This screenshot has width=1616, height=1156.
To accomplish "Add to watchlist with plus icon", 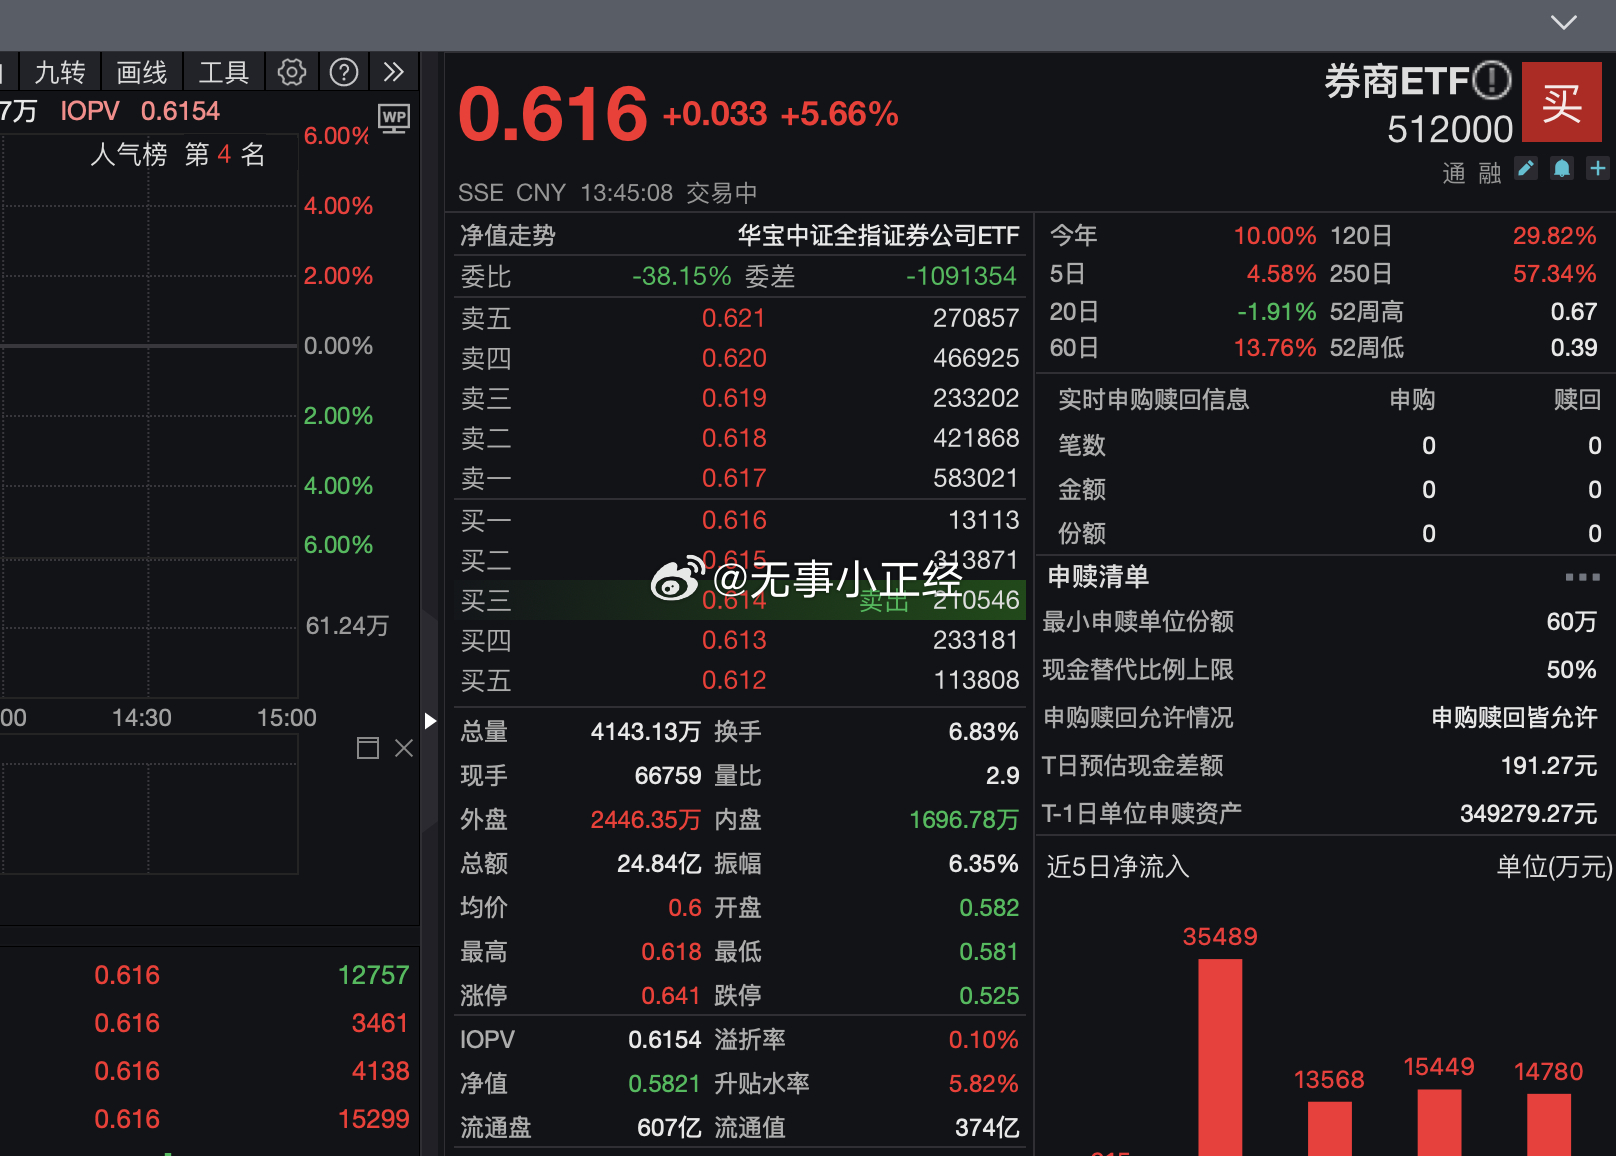I will click(1598, 169).
